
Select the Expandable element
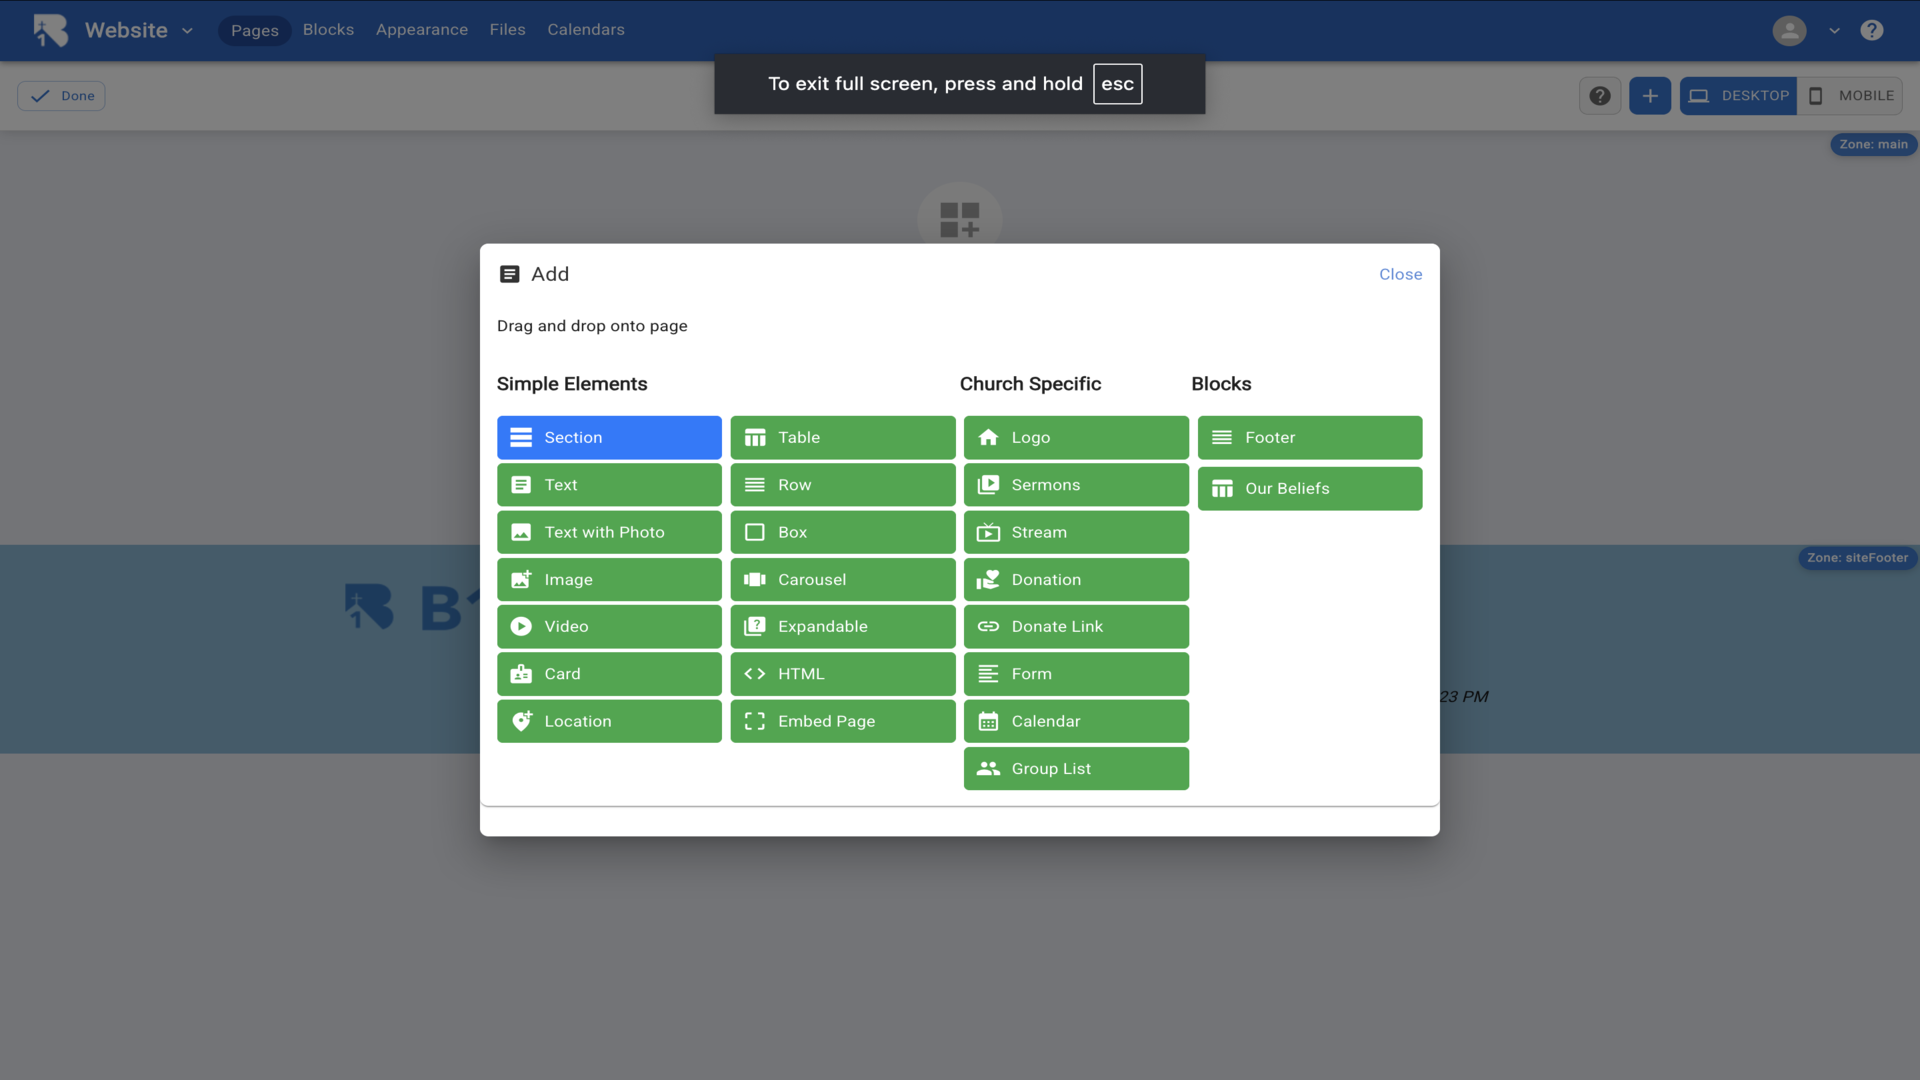842,626
